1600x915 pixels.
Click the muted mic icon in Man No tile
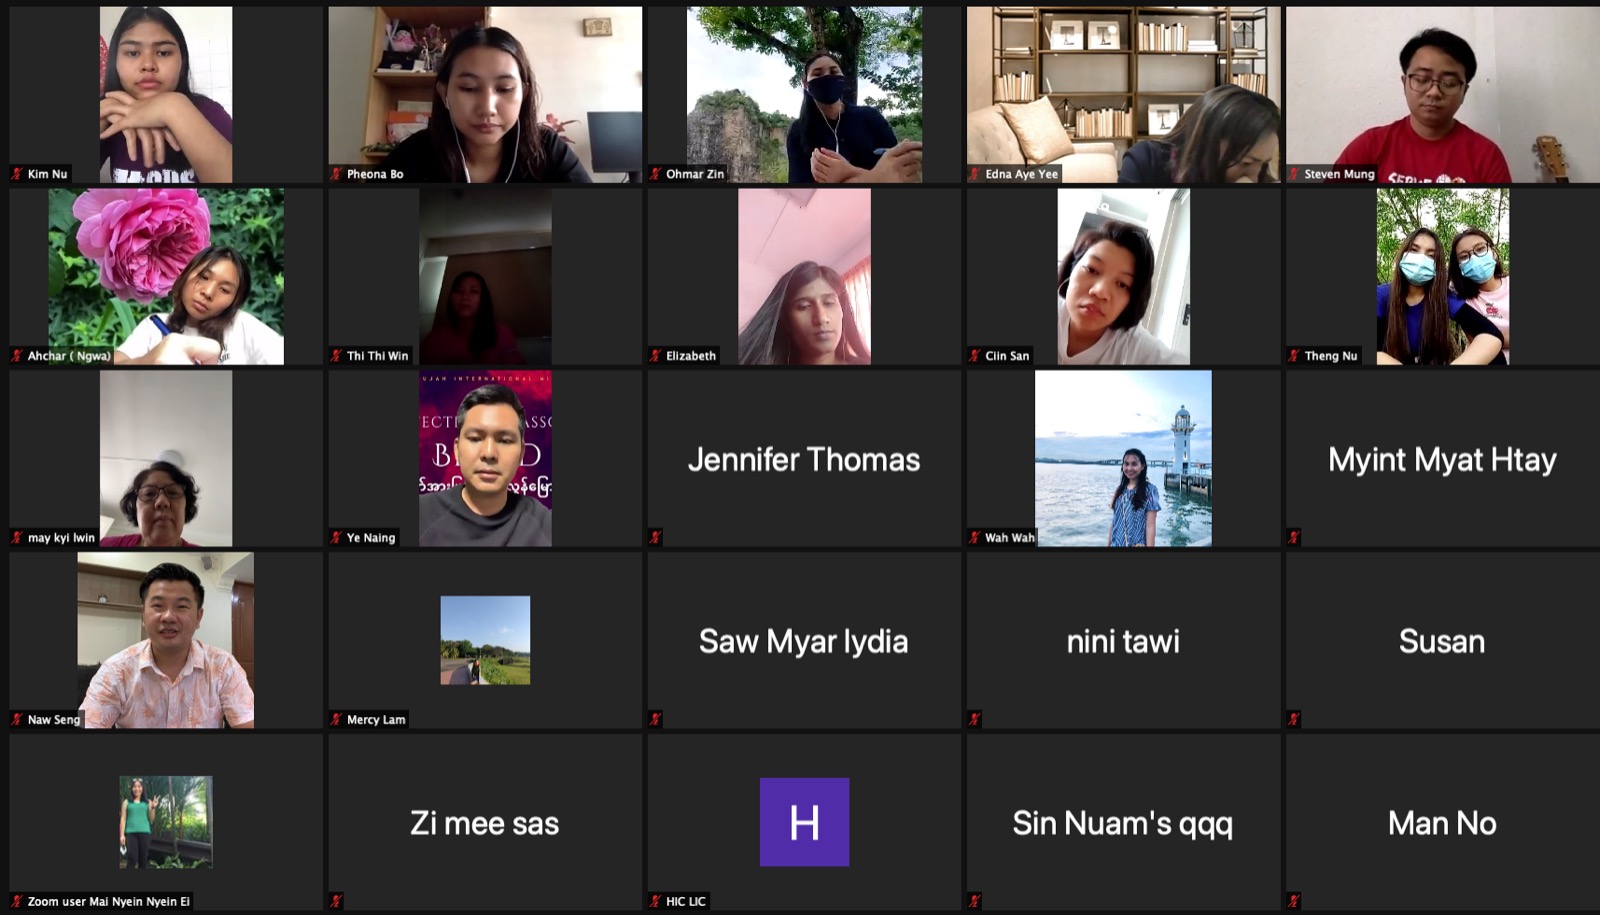(x=1293, y=902)
